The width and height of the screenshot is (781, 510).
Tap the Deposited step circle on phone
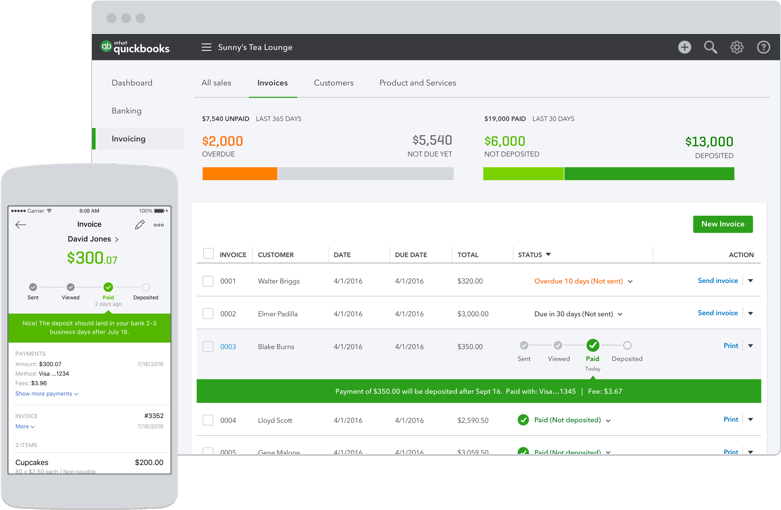coord(145,287)
